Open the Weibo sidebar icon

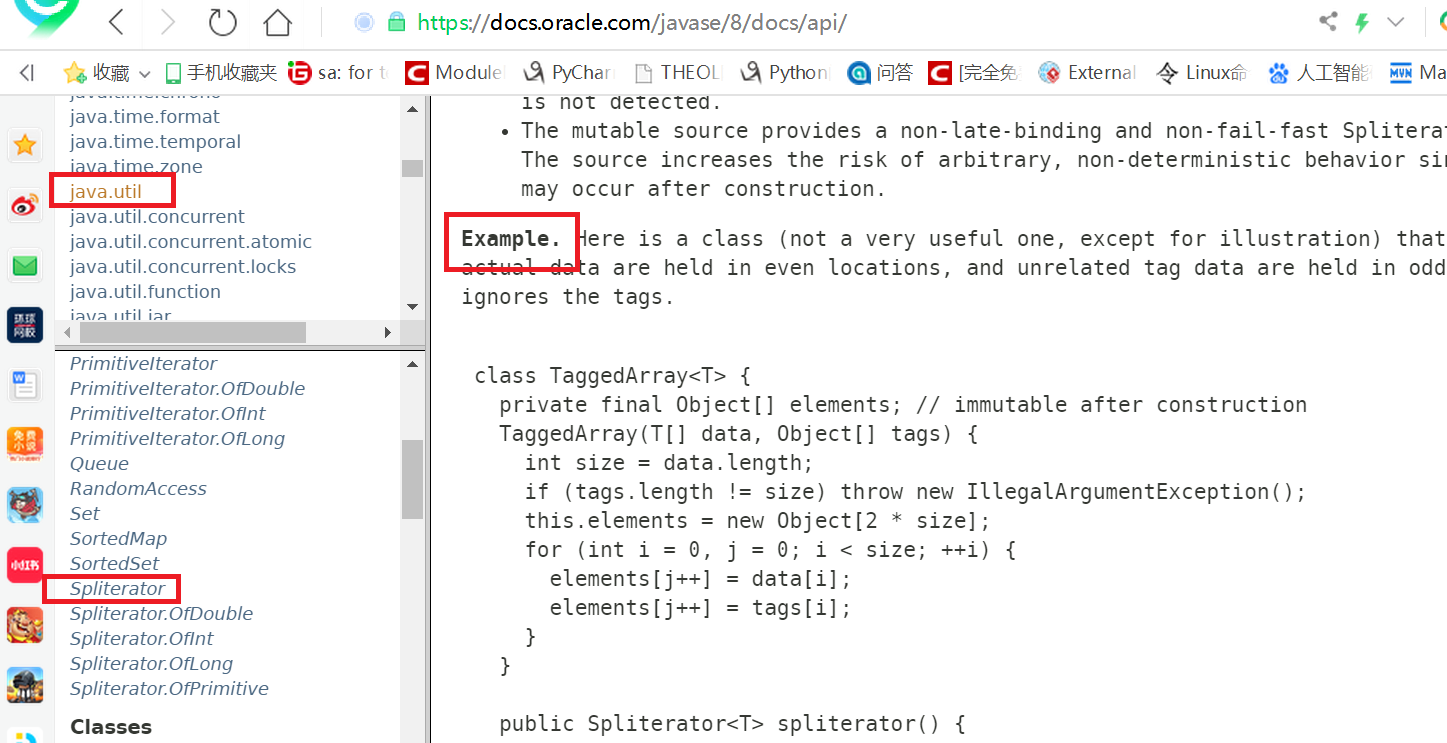[25, 206]
